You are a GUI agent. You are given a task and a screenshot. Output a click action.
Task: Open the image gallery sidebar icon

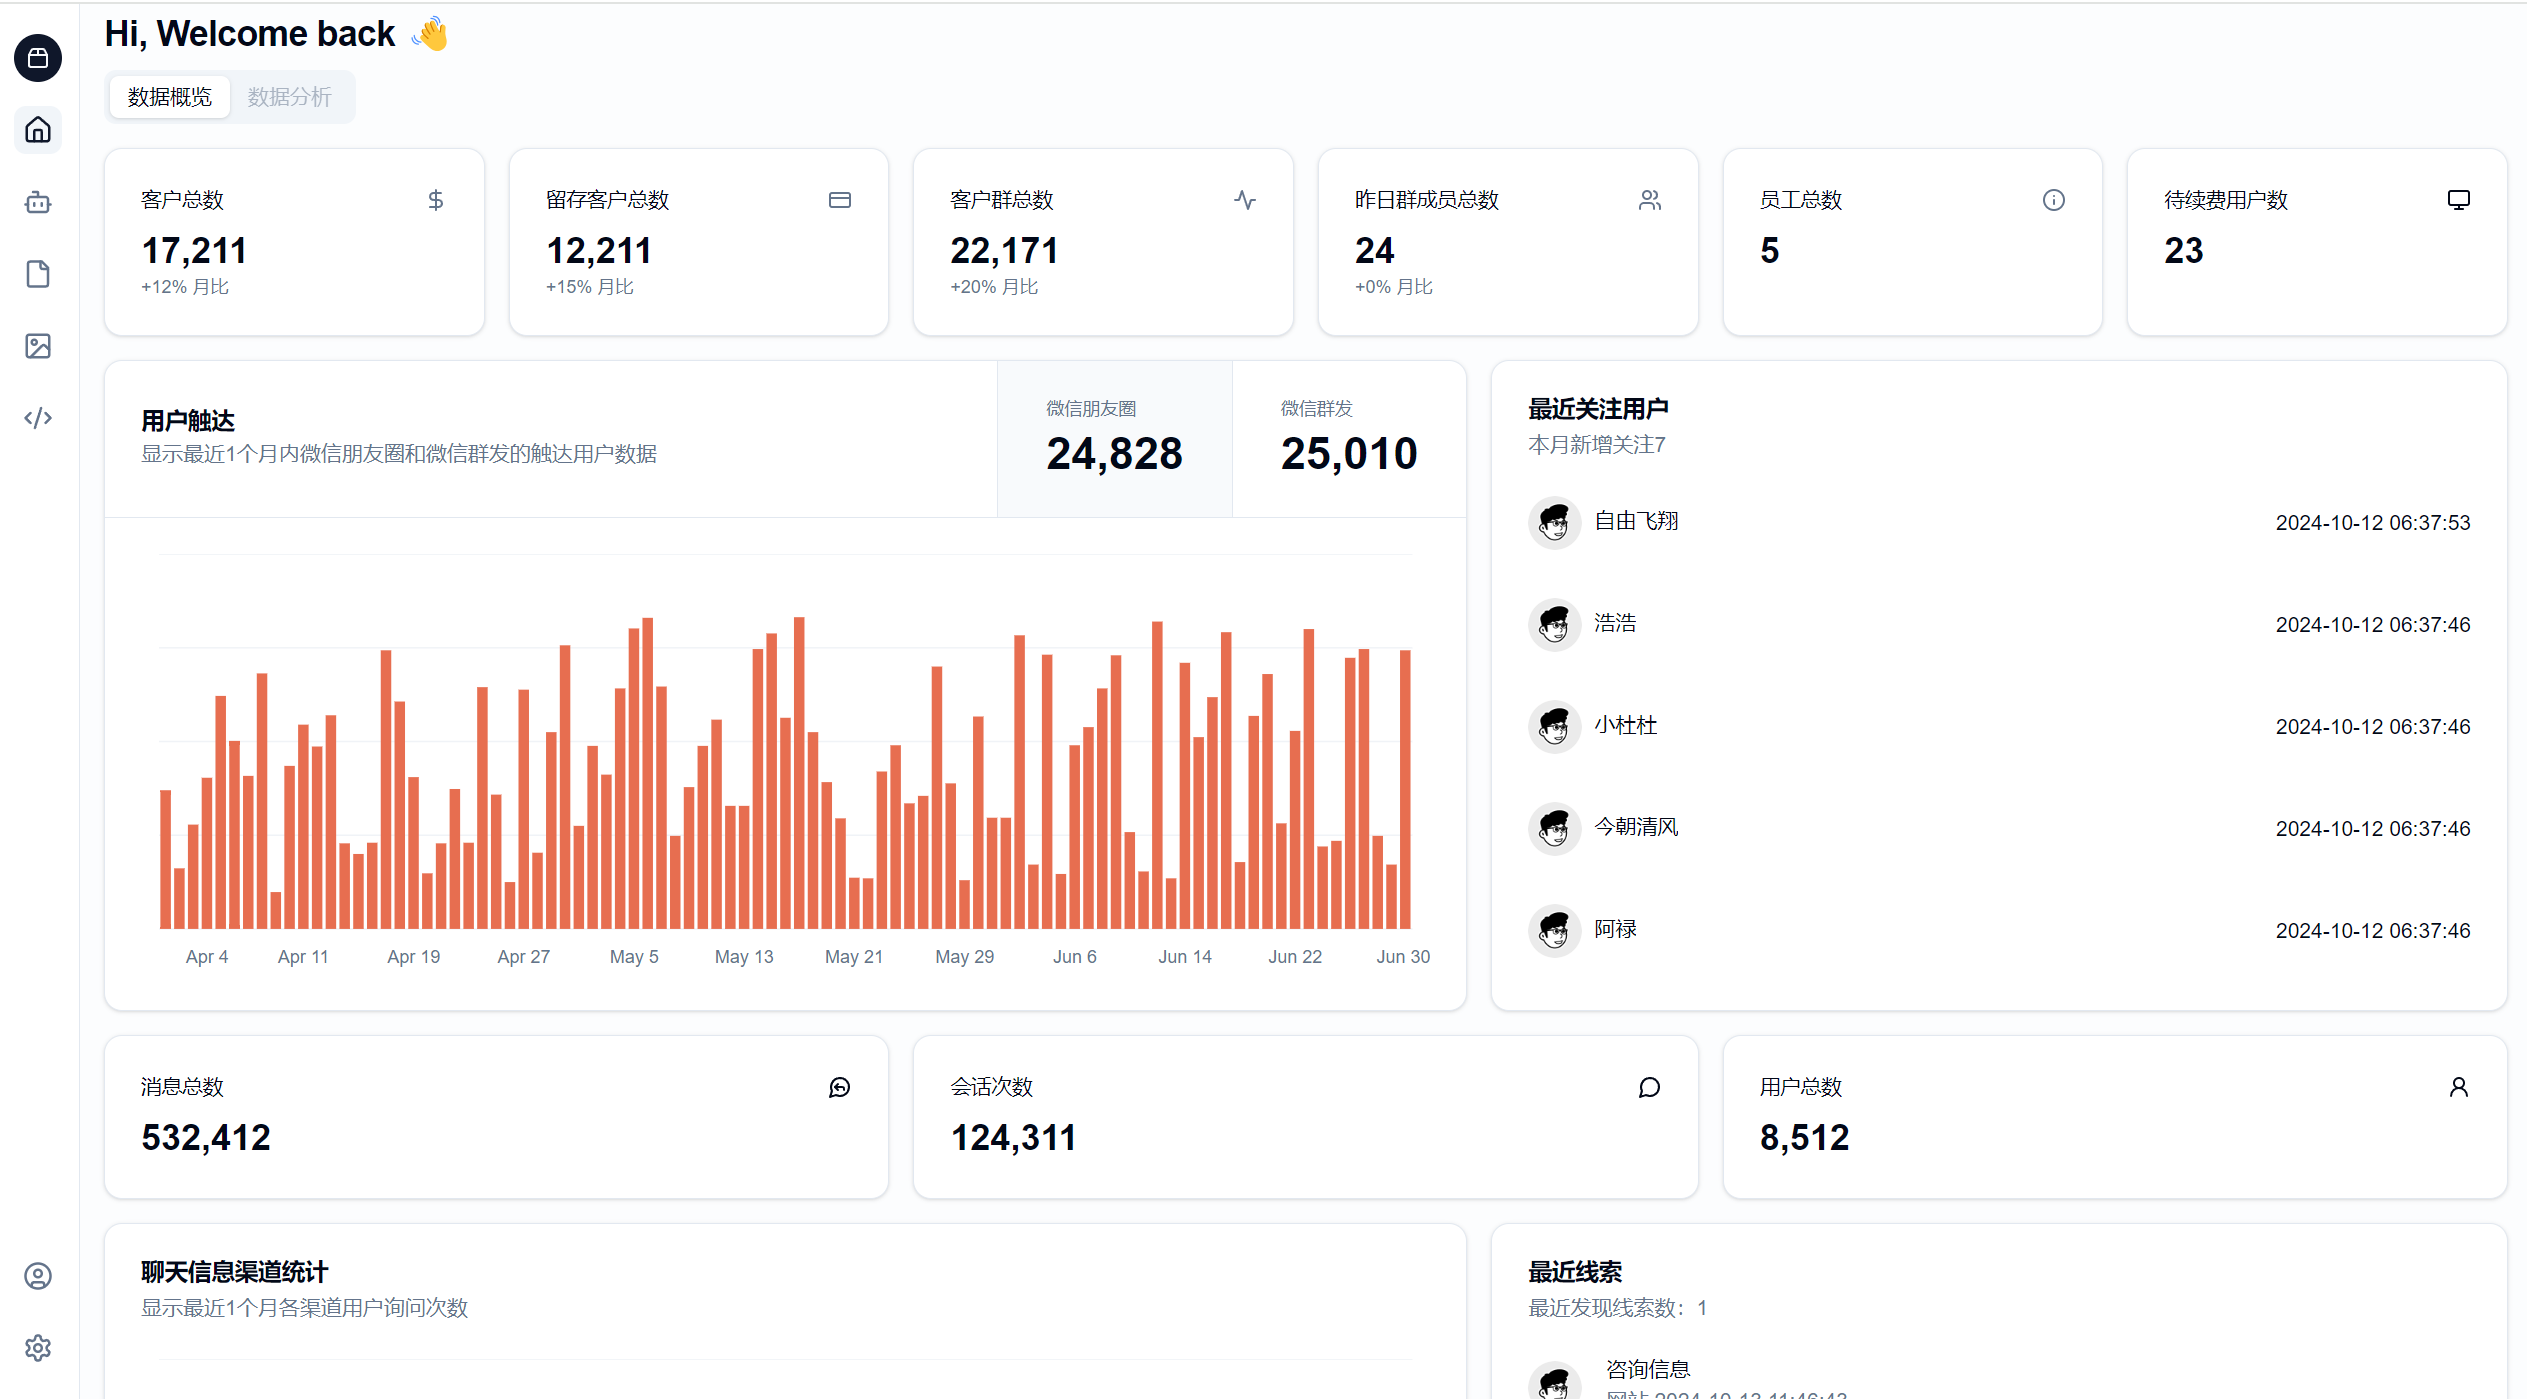[38, 346]
